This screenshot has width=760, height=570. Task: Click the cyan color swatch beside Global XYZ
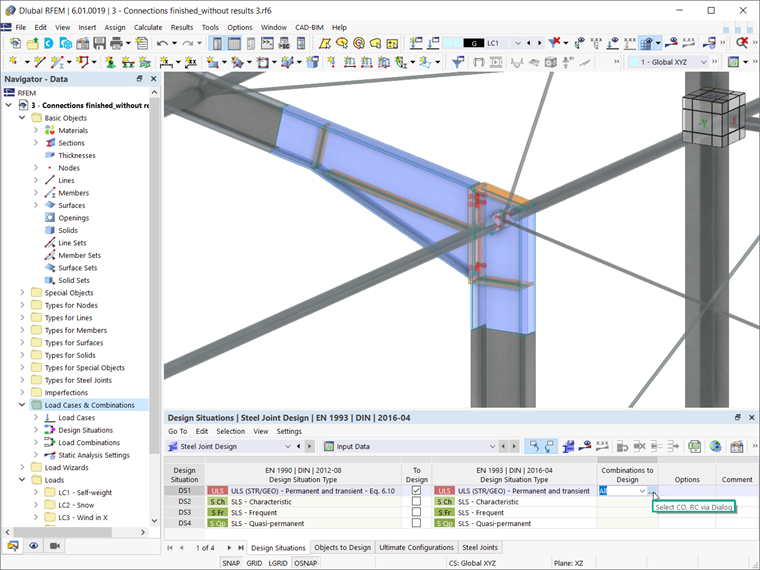633,62
